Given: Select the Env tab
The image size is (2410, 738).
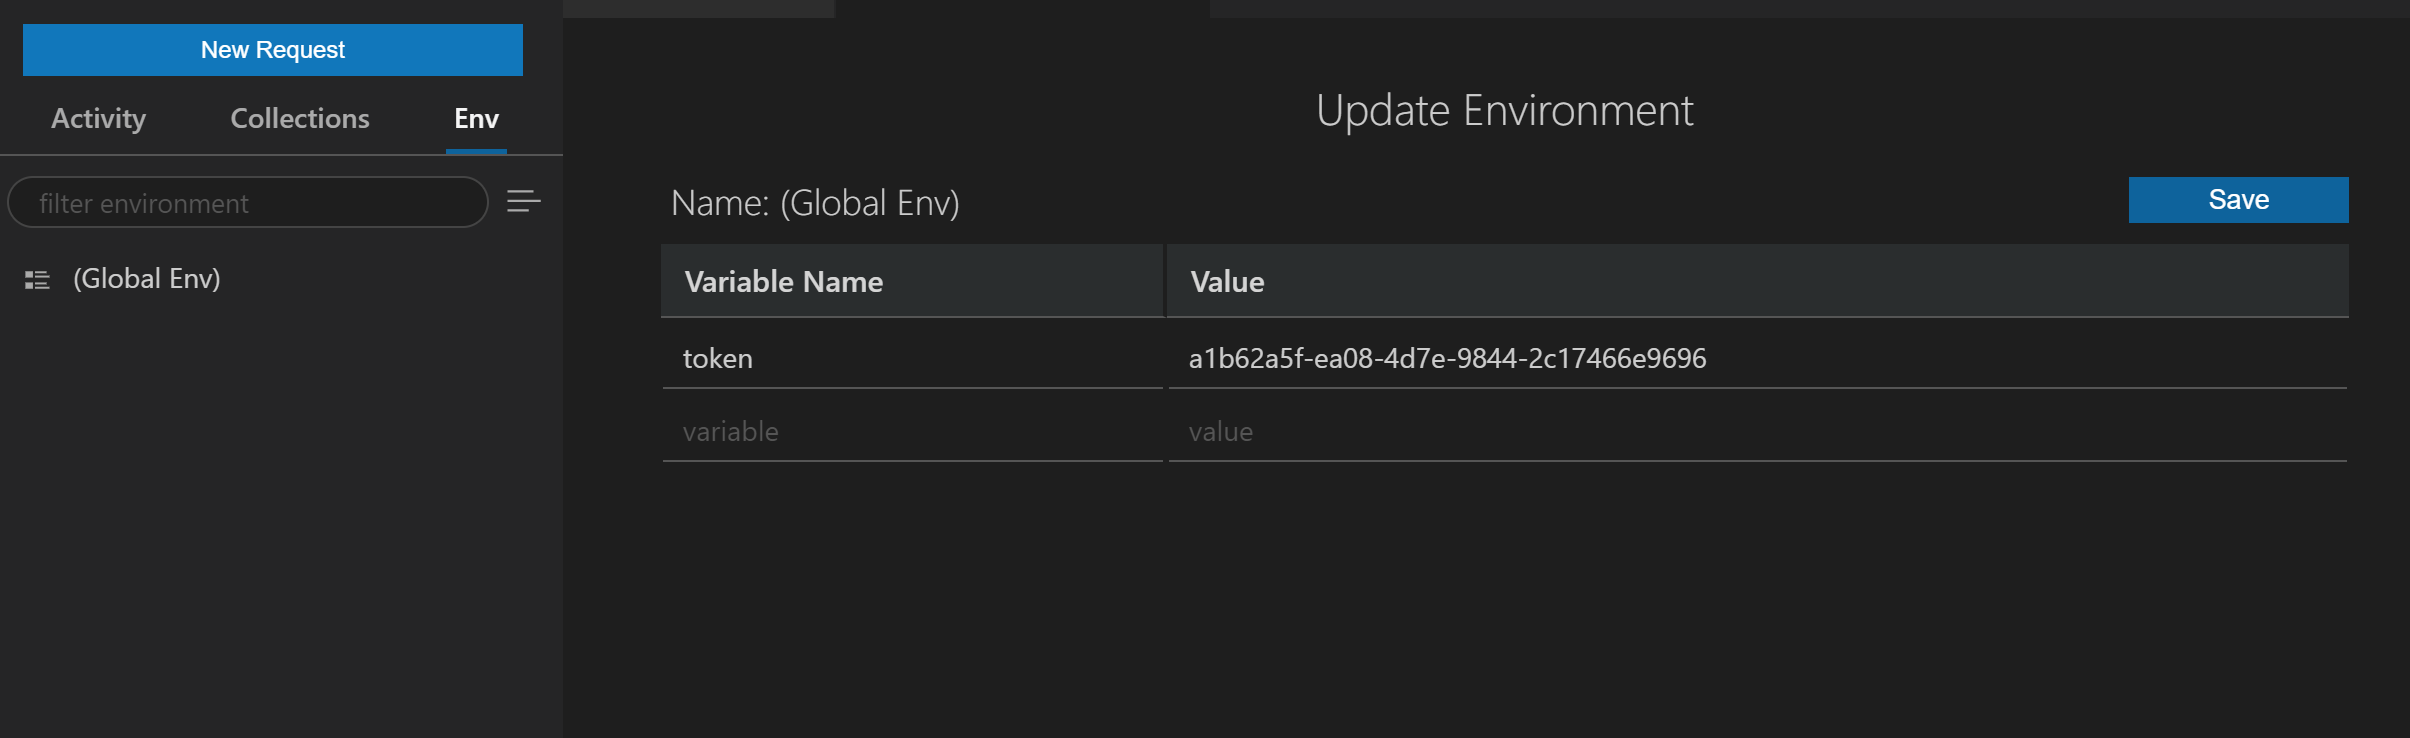Looking at the screenshot, I should click(x=476, y=118).
